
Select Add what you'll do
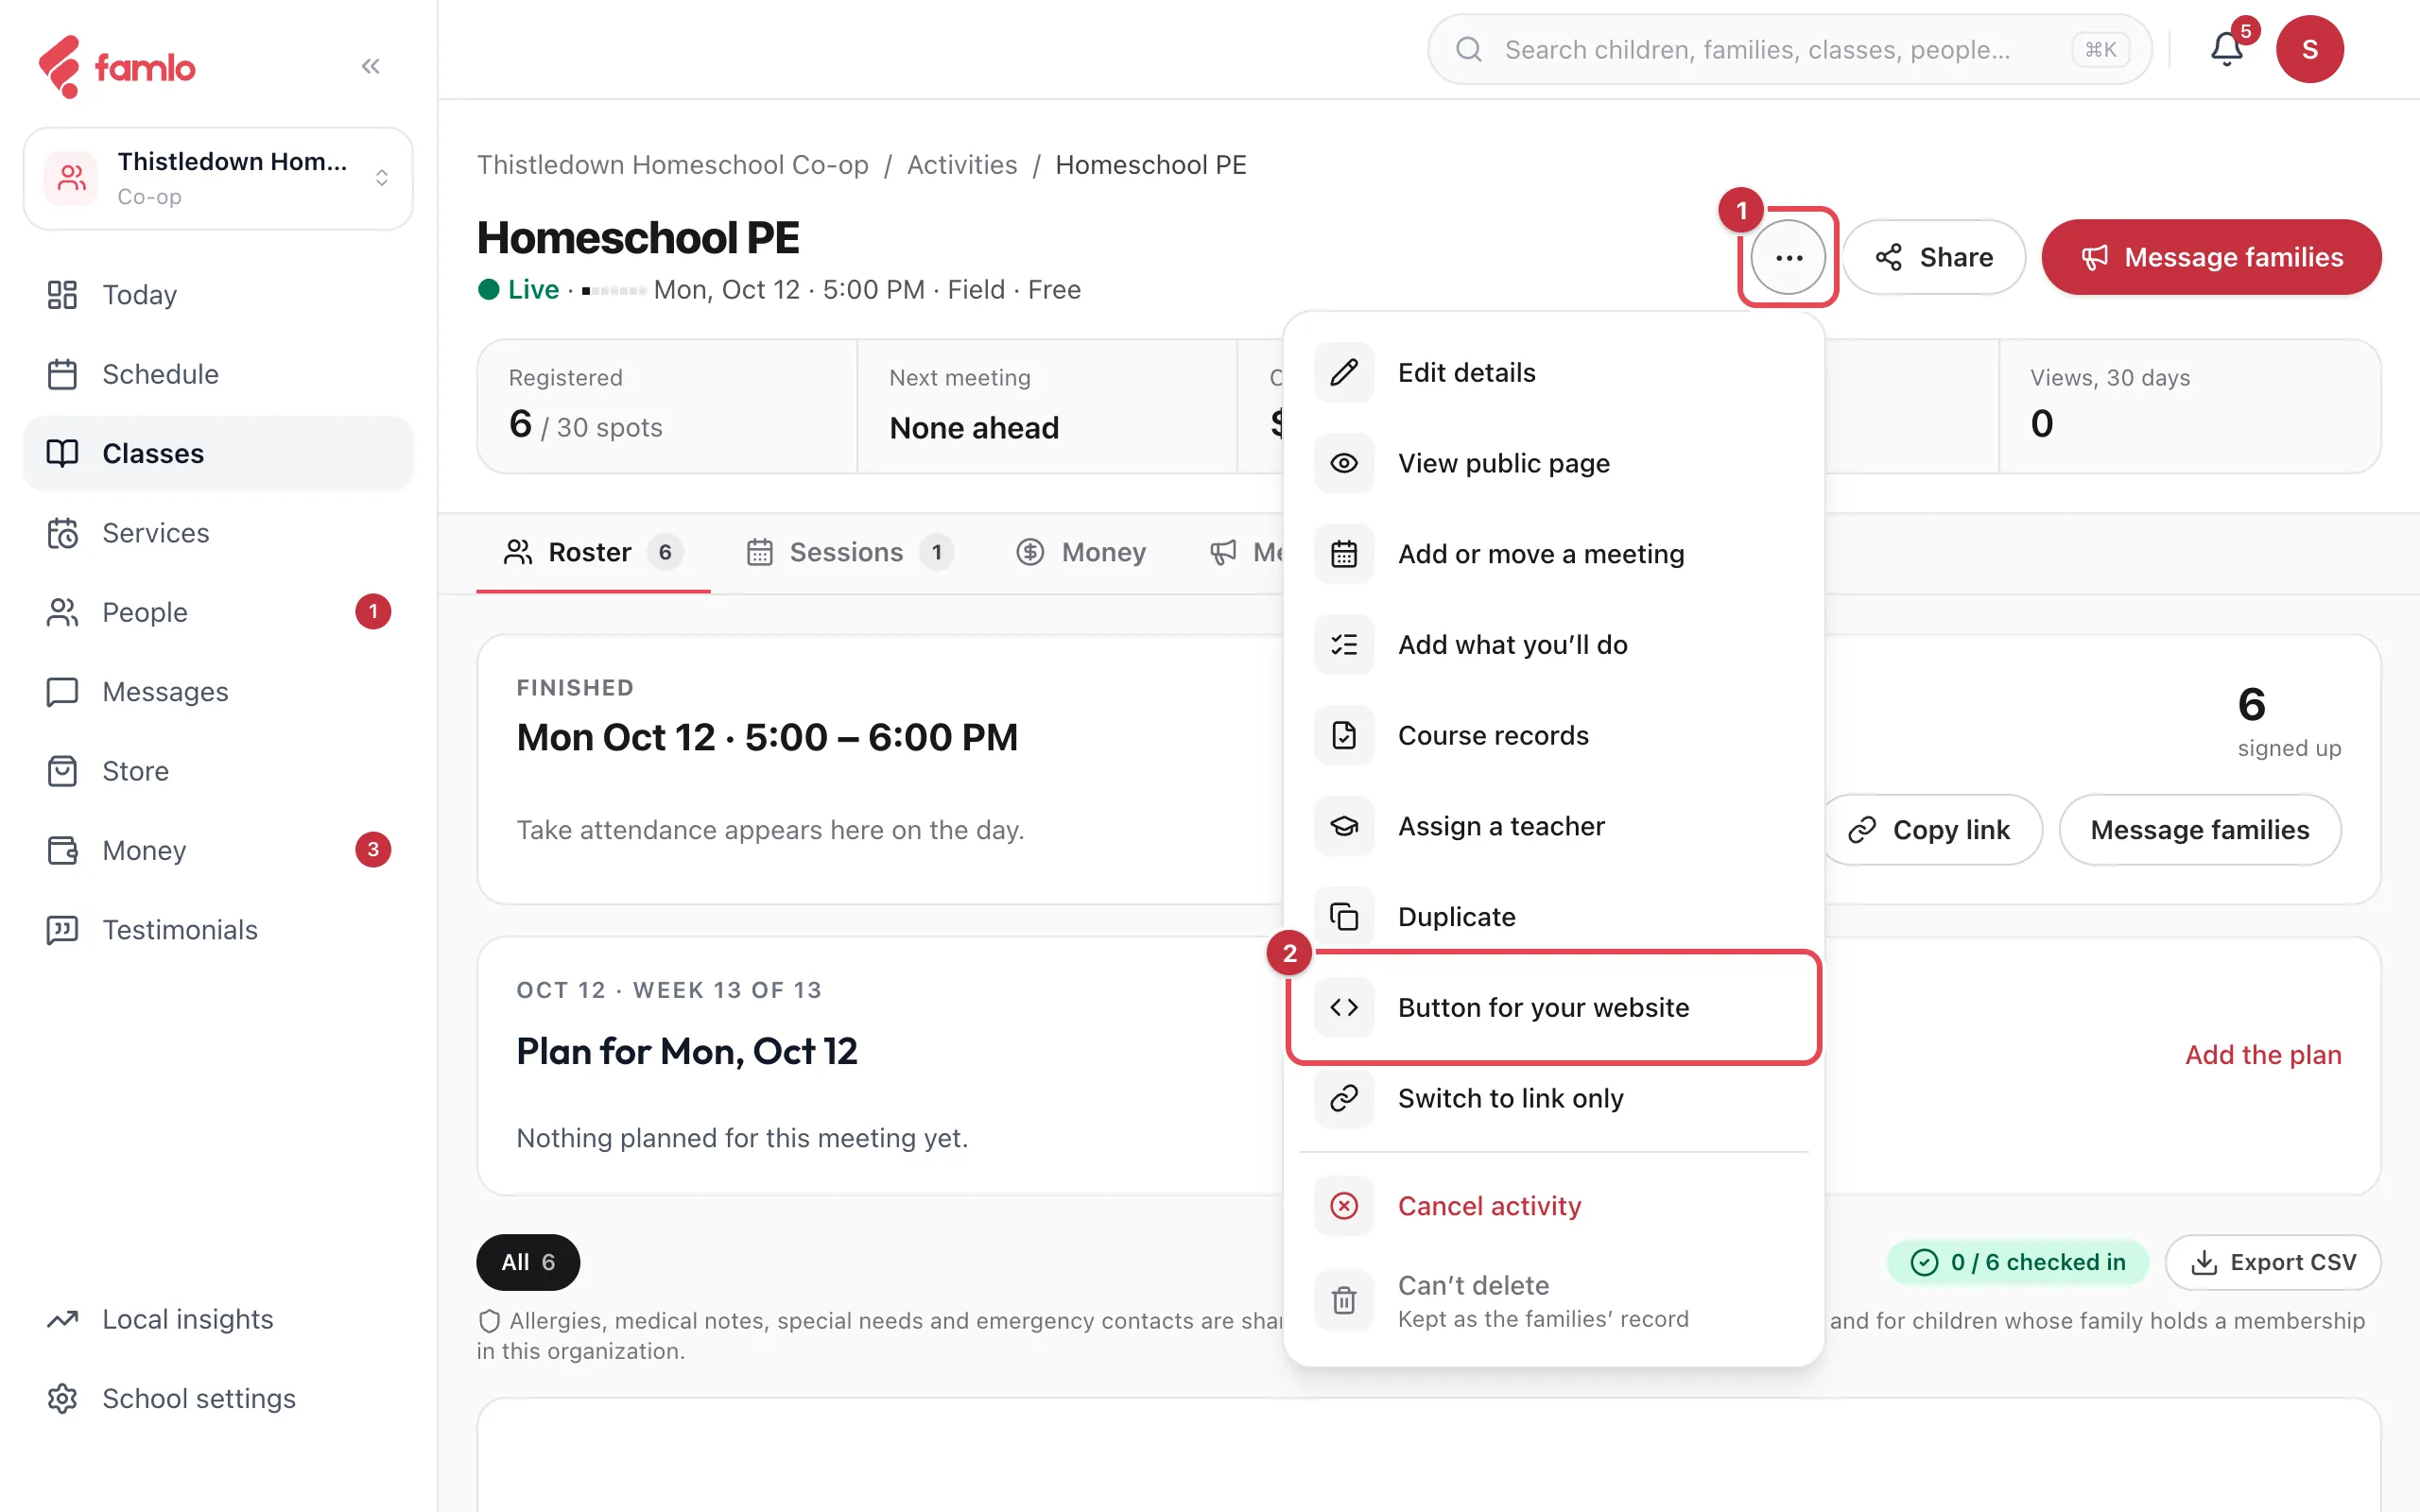point(1553,644)
